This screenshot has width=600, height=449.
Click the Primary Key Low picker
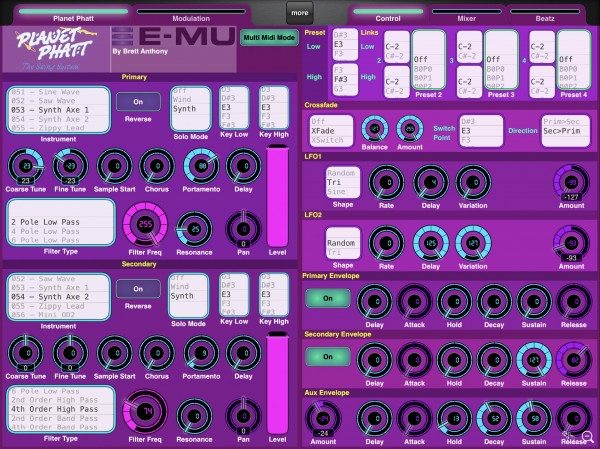tap(234, 108)
